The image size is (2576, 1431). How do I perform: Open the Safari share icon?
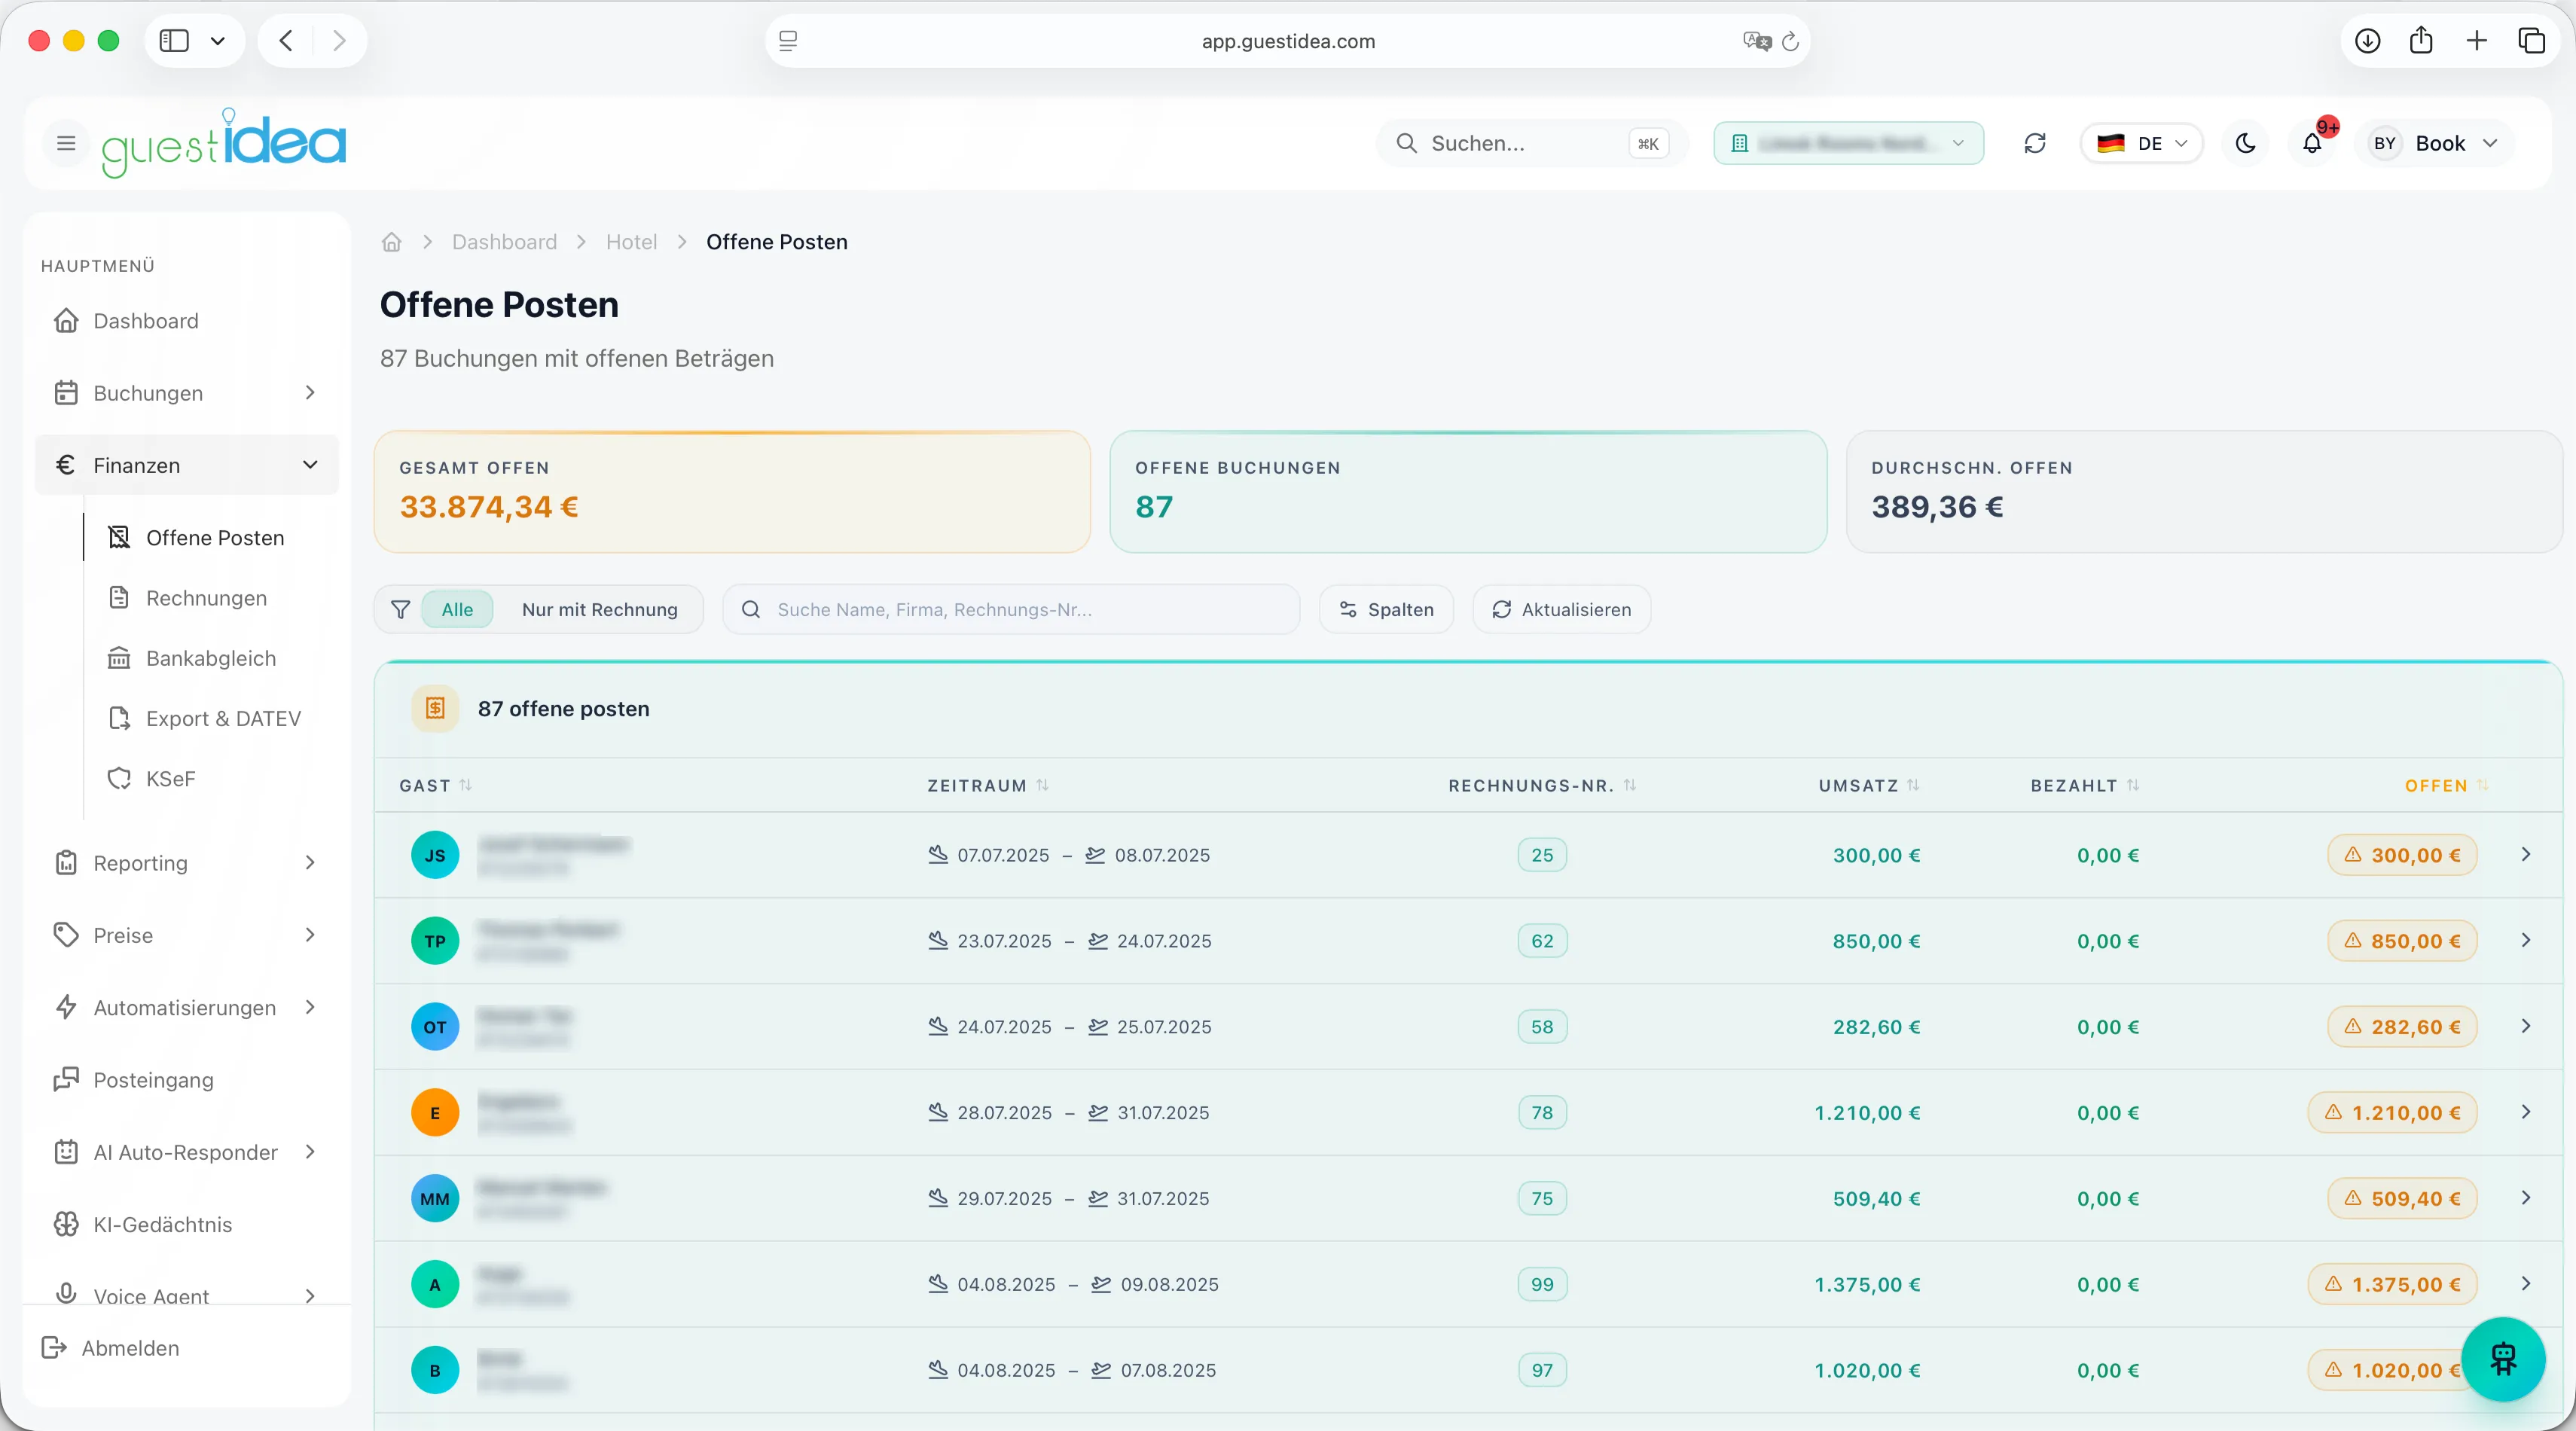tap(2421, 41)
